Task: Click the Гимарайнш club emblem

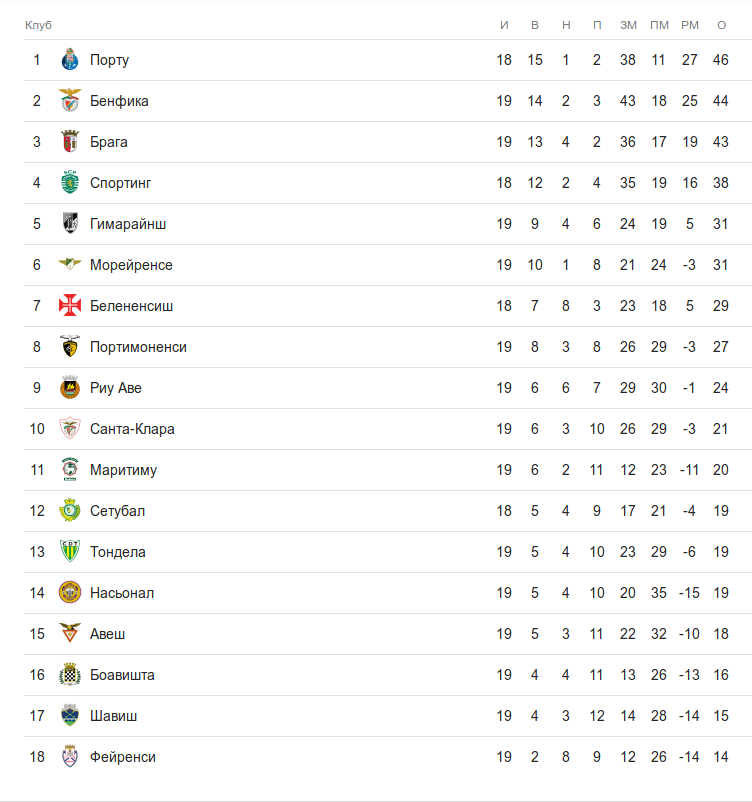Action: 69,224
